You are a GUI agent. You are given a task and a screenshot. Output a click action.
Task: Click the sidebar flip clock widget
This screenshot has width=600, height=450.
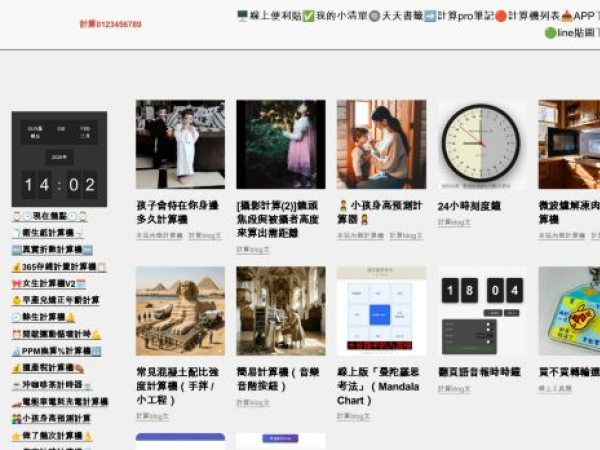pyautogui.click(x=59, y=158)
